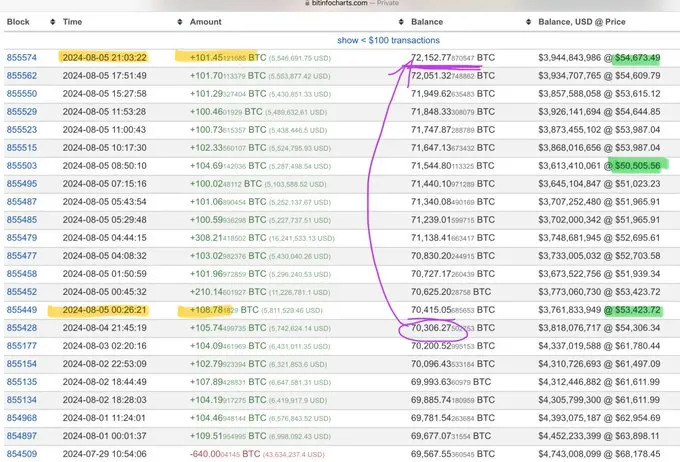Image resolution: width=680 pixels, height=462 pixels.
Task: Open block 855452 link
Action: [x=22, y=292]
